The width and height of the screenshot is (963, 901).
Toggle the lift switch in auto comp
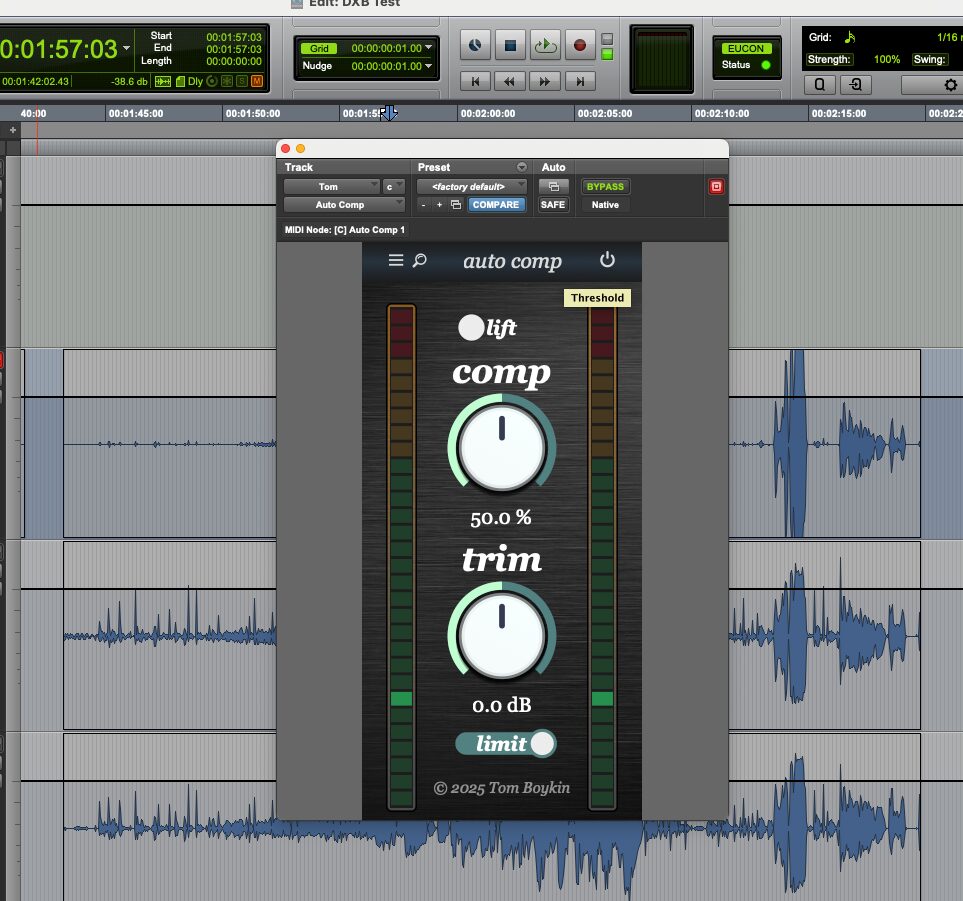click(471, 327)
